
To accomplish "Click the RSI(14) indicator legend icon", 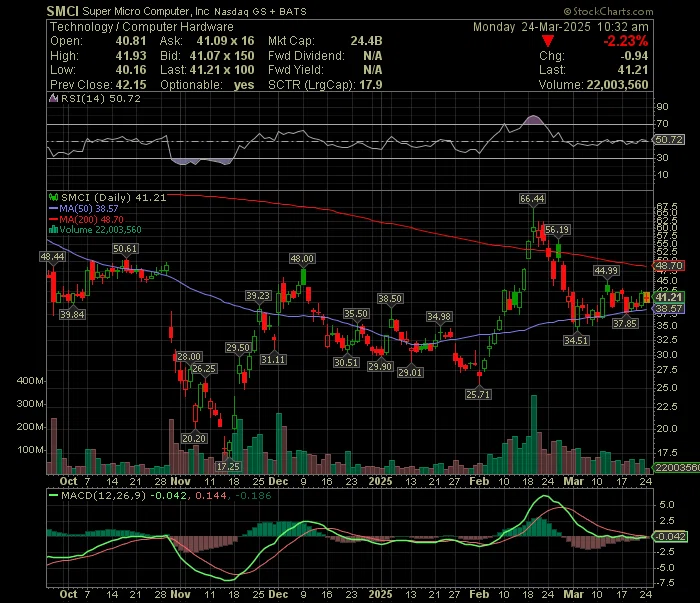I will coord(53,99).
